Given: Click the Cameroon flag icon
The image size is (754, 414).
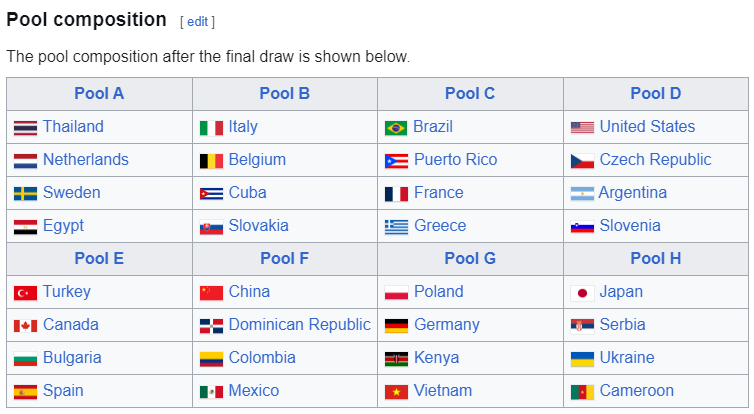Looking at the screenshot, I should pos(582,392).
